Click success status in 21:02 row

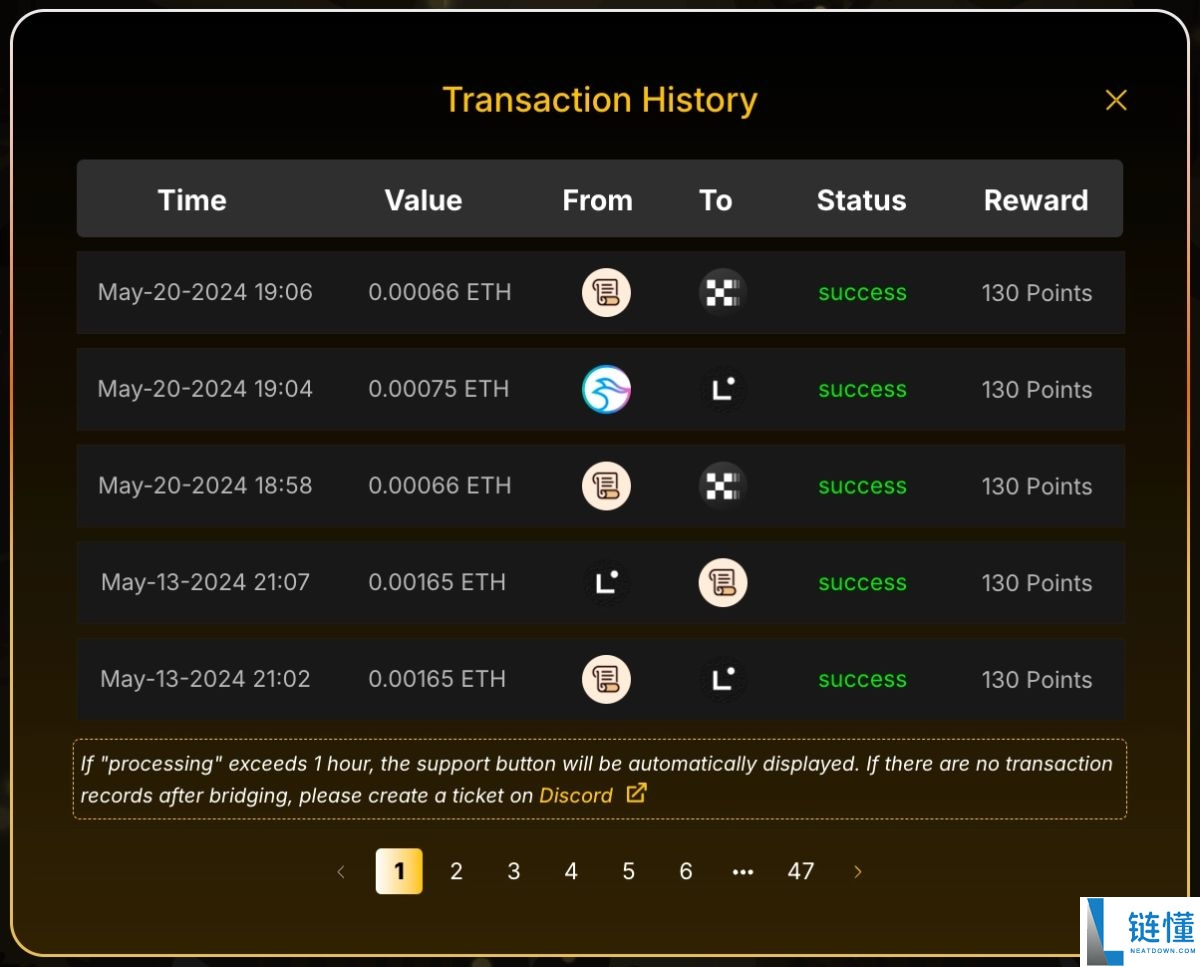click(x=862, y=680)
